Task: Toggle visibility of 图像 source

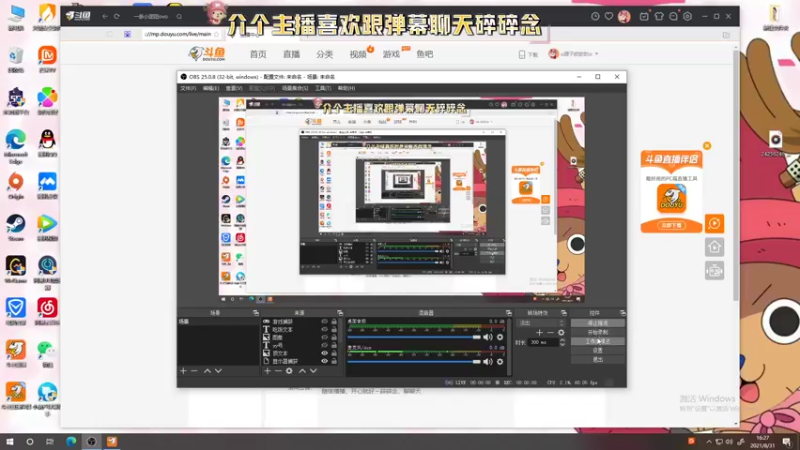Action: point(324,337)
